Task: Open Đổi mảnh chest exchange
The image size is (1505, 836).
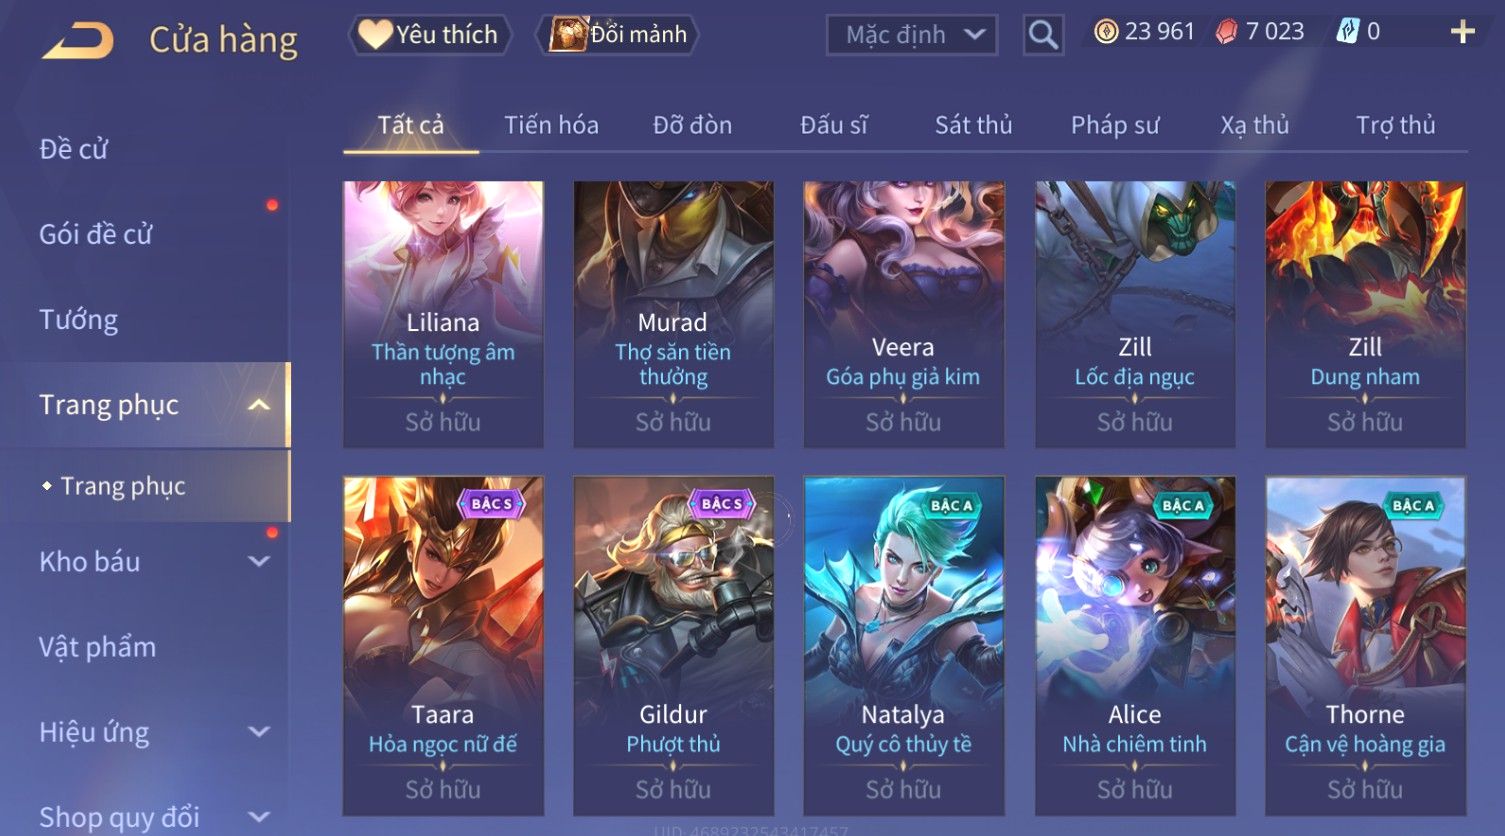Action: [x=617, y=35]
